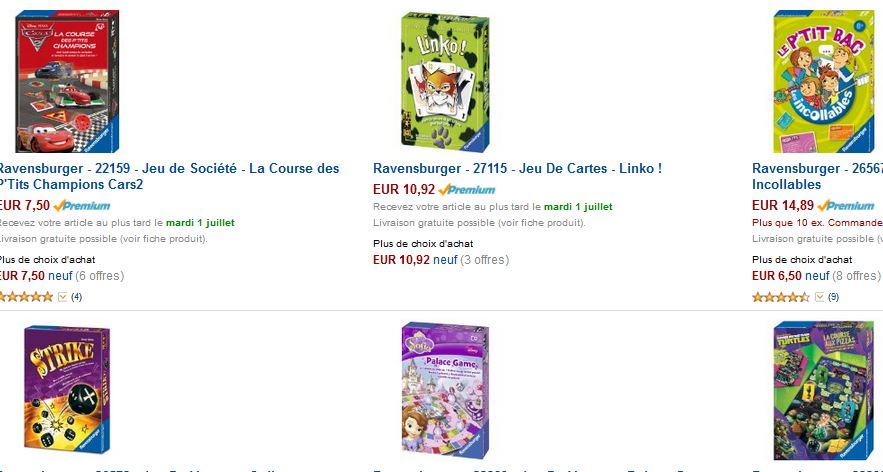The height and width of the screenshot is (472, 883).
Task: Open the Linko! card game image
Action: click(445, 82)
